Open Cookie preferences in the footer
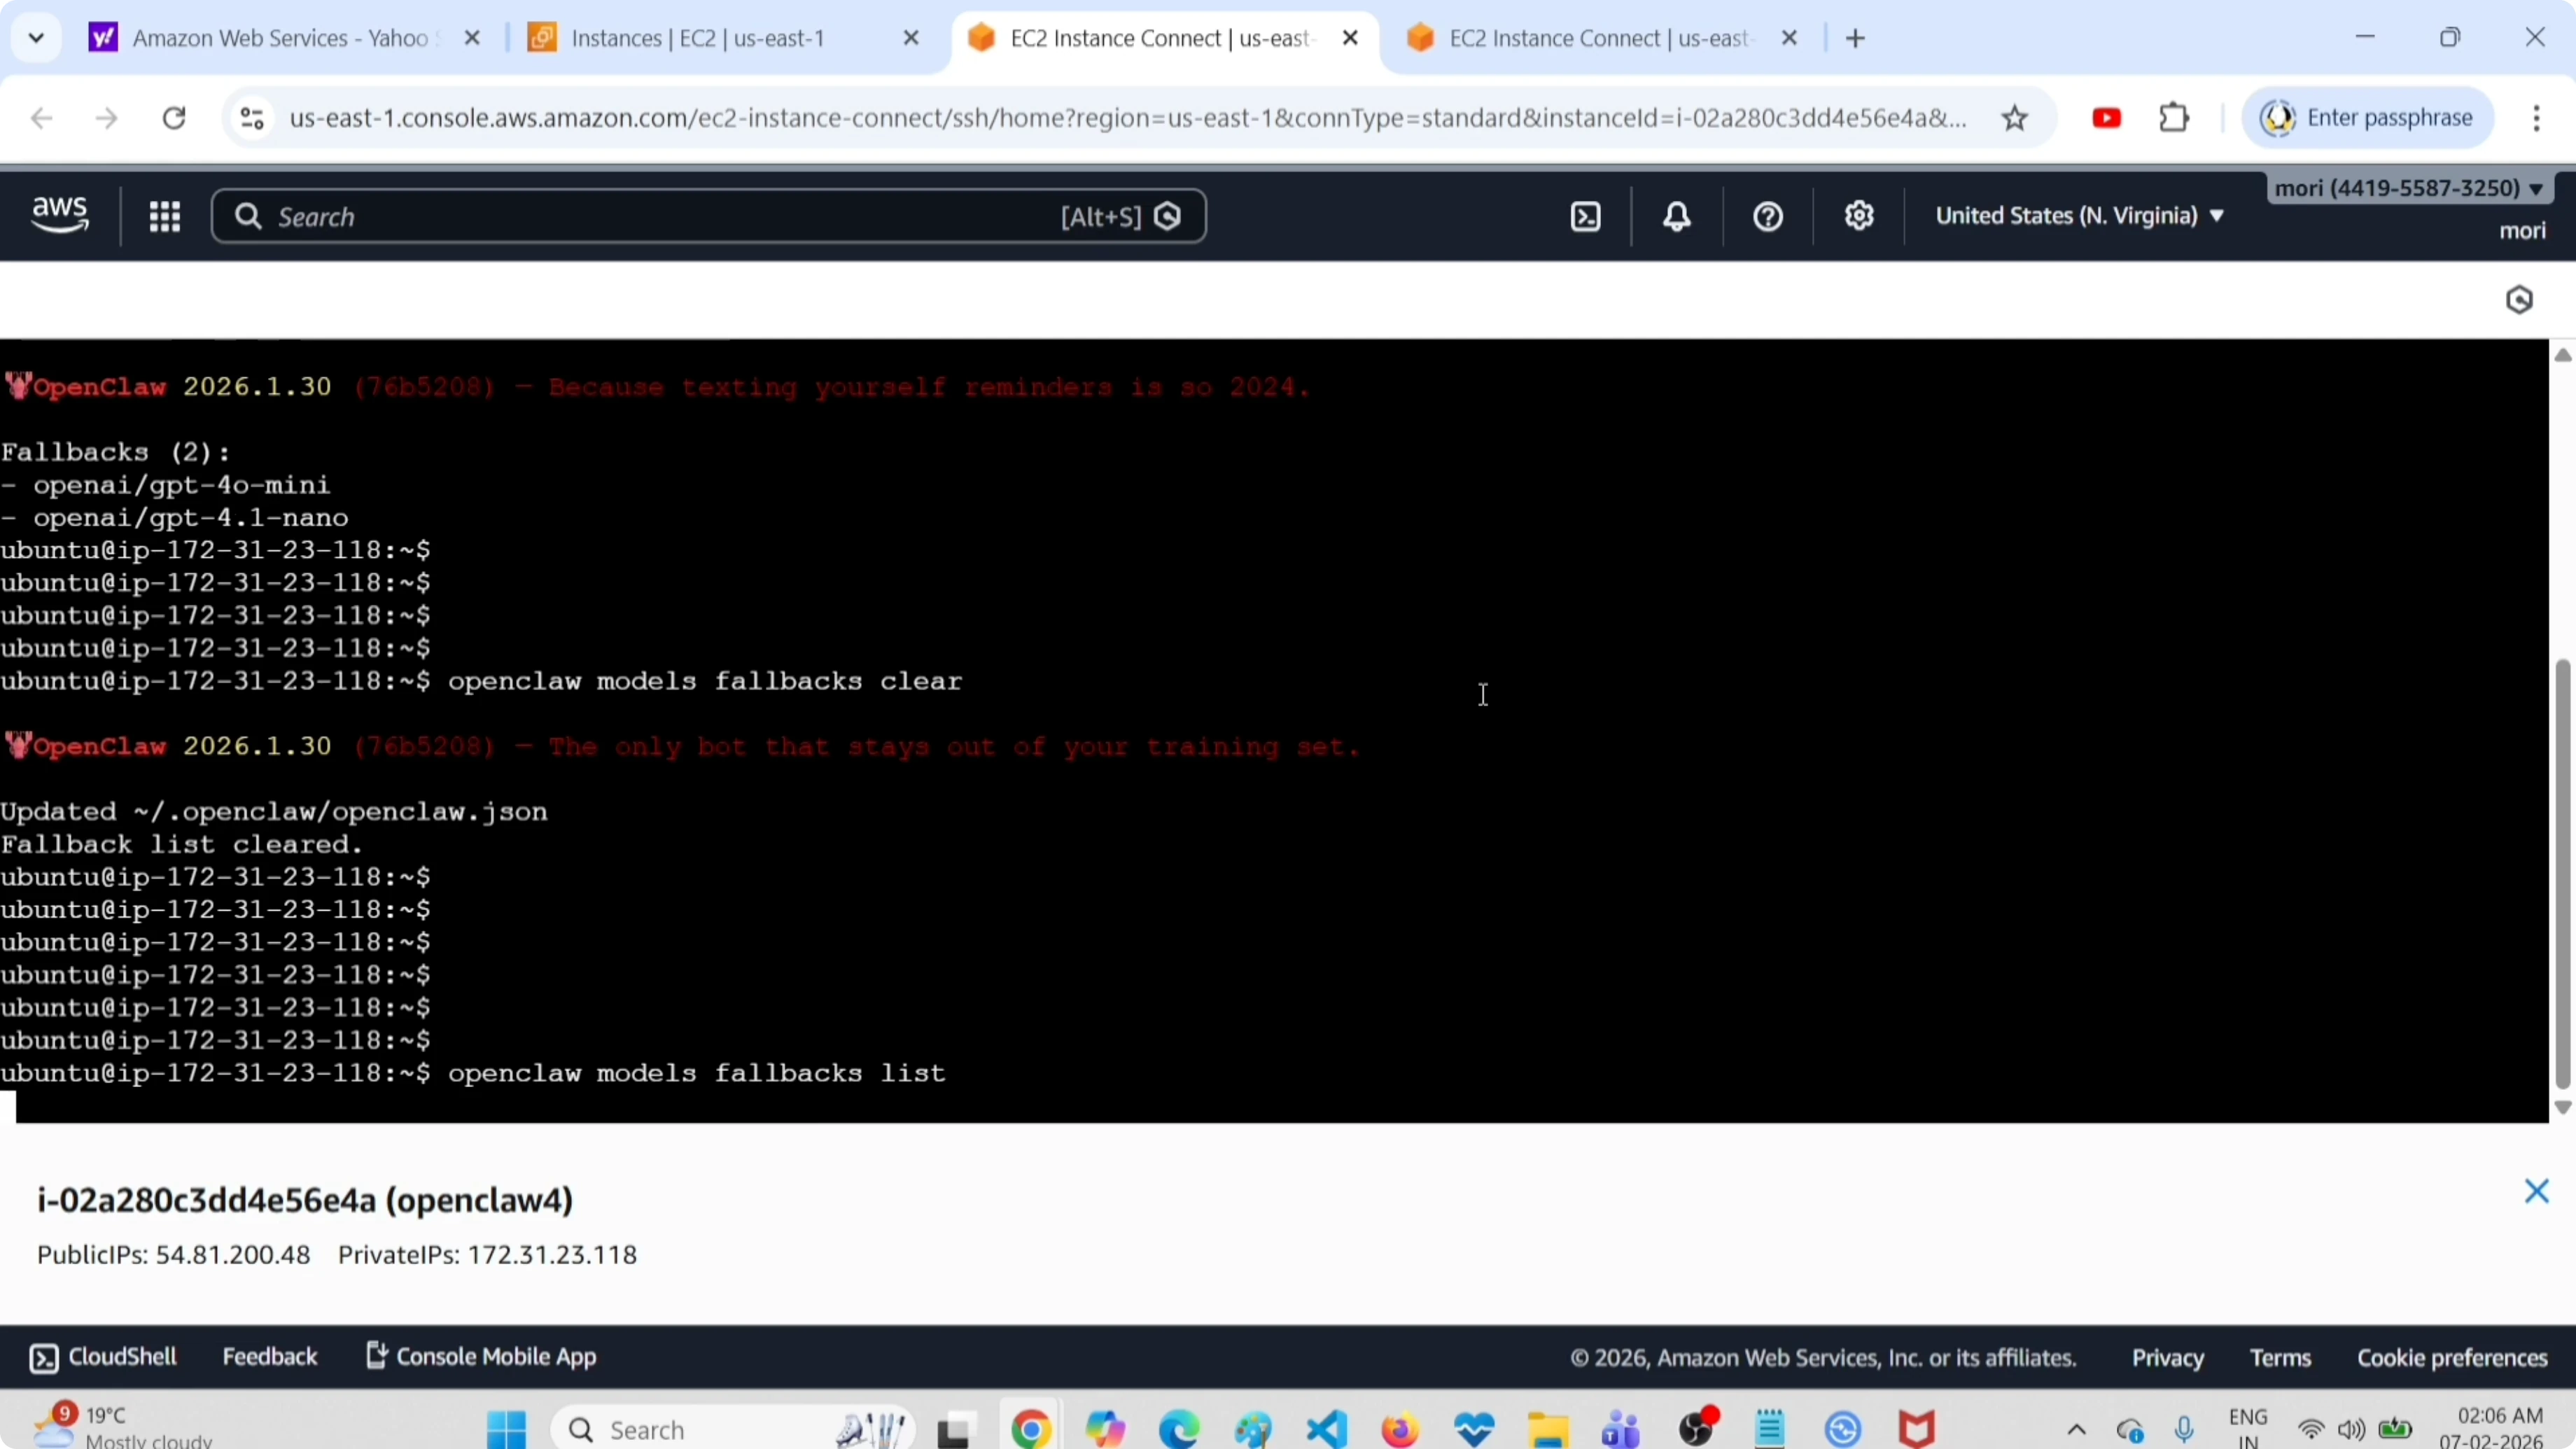This screenshot has width=2576, height=1449. pyautogui.click(x=2451, y=1356)
